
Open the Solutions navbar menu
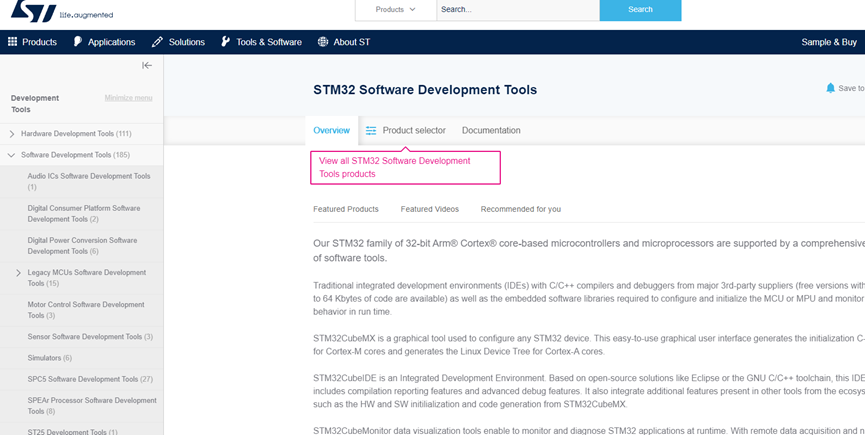(x=186, y=42)
